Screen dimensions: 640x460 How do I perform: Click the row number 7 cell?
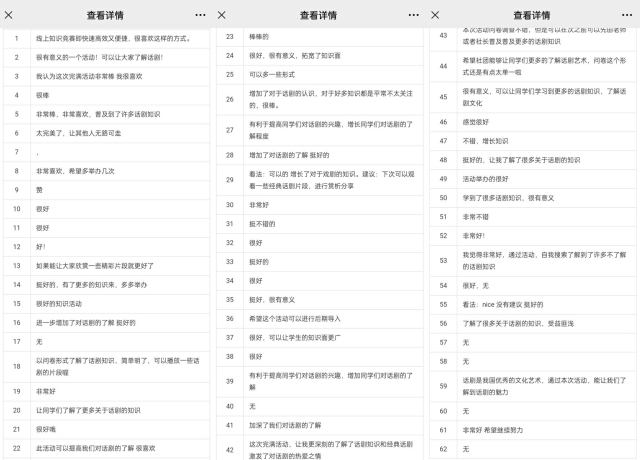coord(17,152)
